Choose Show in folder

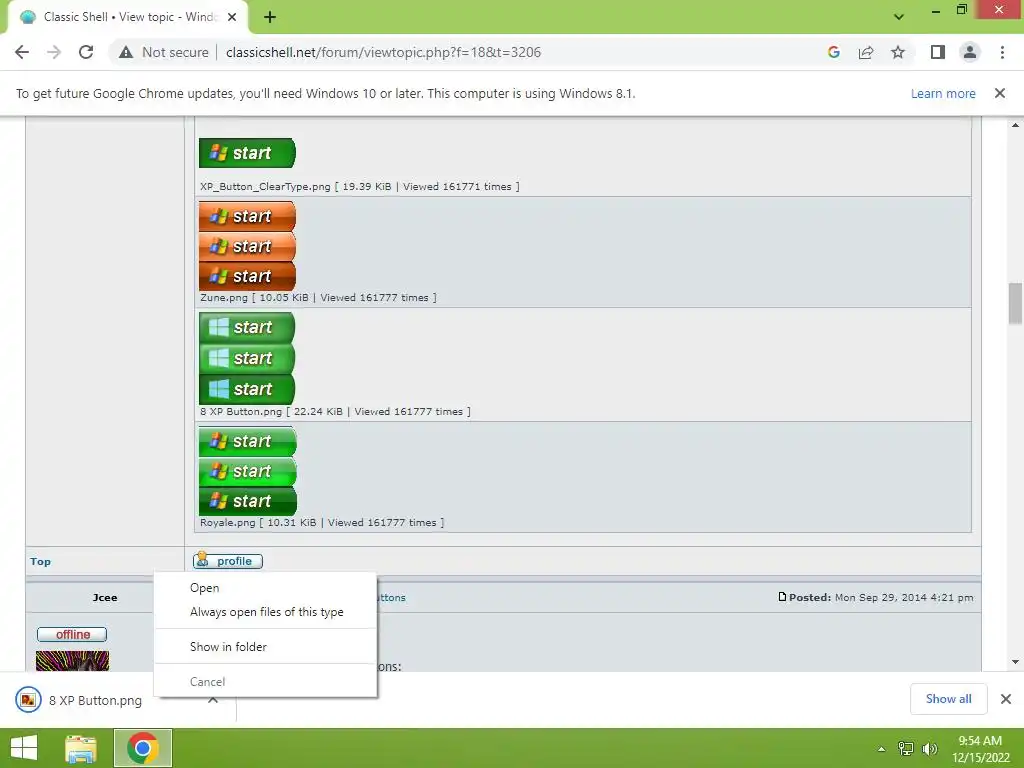(x=265, y=647)
